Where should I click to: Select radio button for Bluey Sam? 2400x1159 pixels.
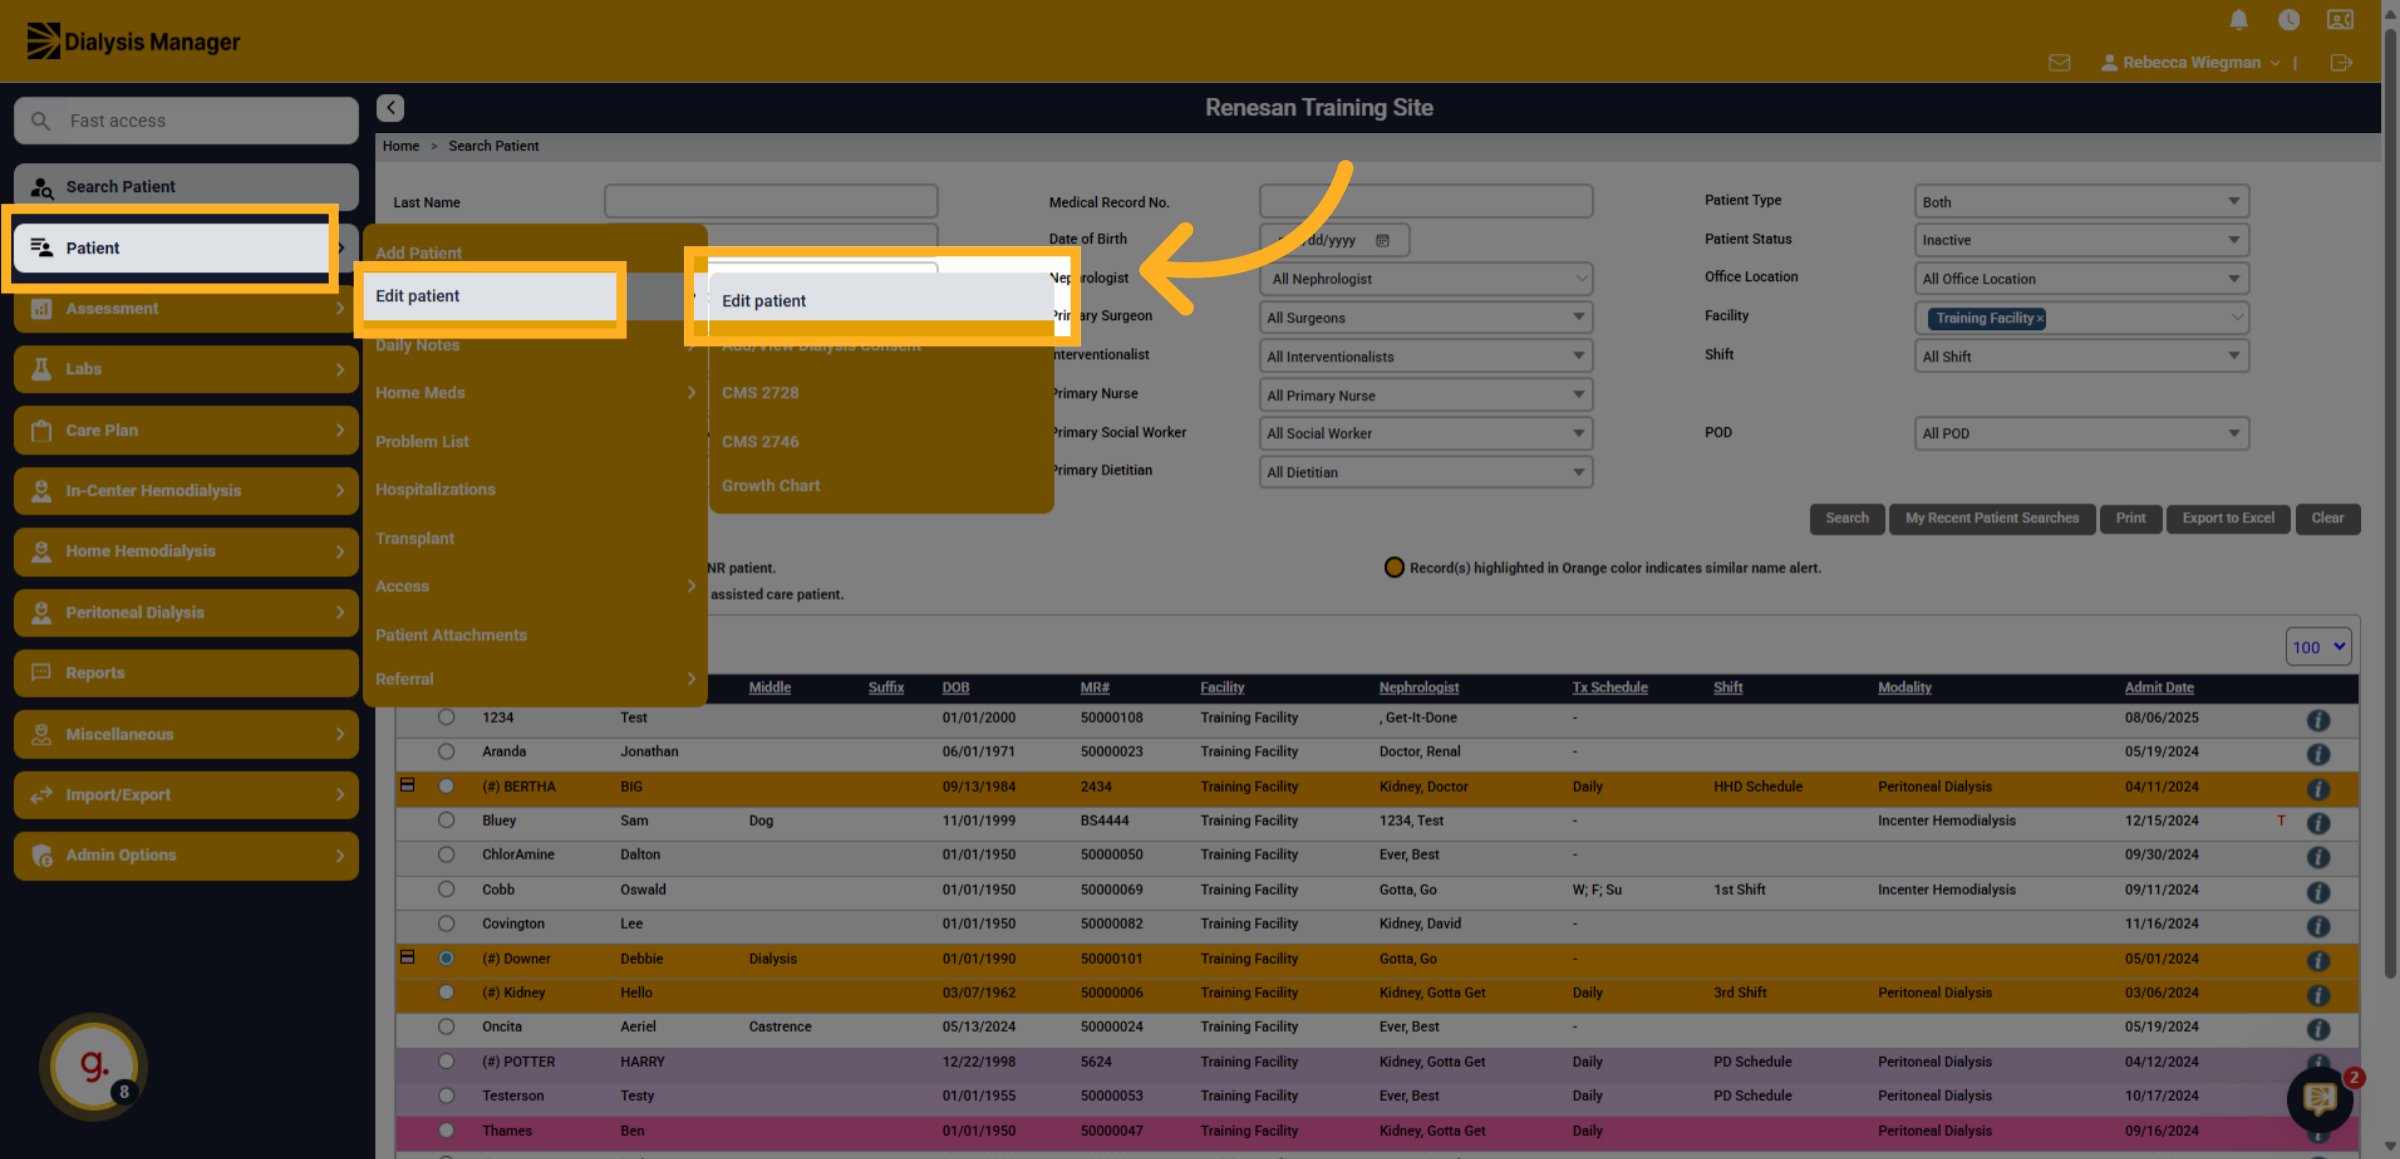click(446, 820)
